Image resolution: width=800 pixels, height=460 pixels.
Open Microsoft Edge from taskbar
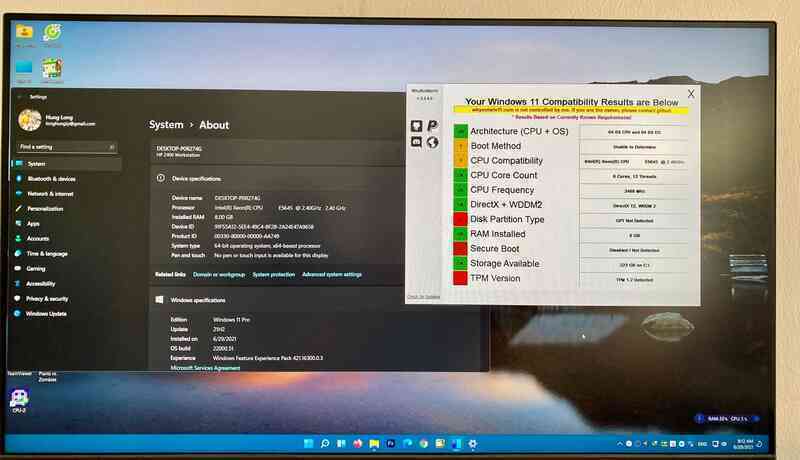click(407, 444)
